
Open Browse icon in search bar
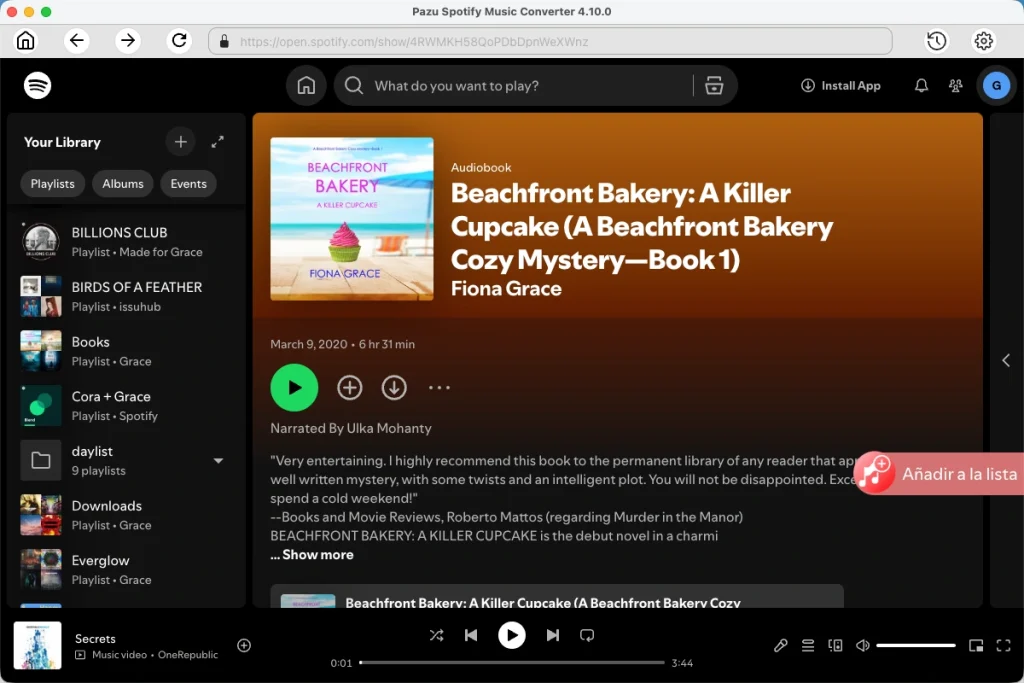click(714, 86)
